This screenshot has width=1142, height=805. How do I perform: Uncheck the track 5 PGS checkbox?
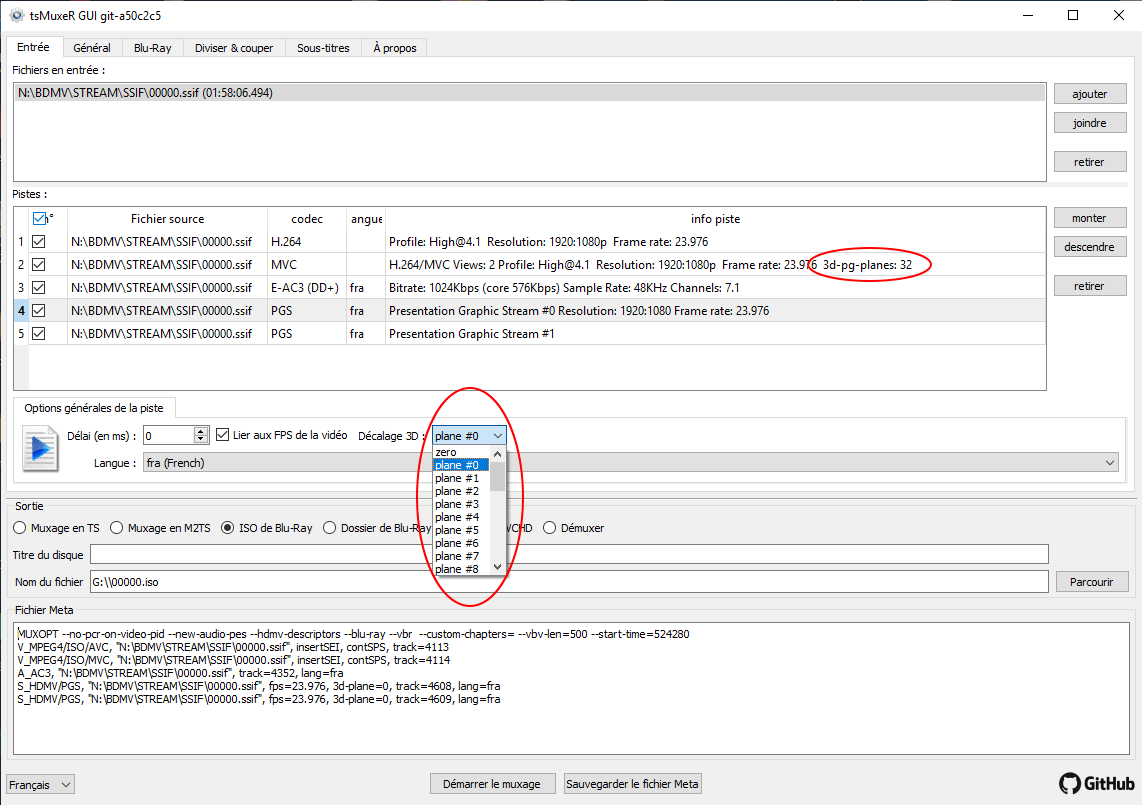(x=39, y=334)
